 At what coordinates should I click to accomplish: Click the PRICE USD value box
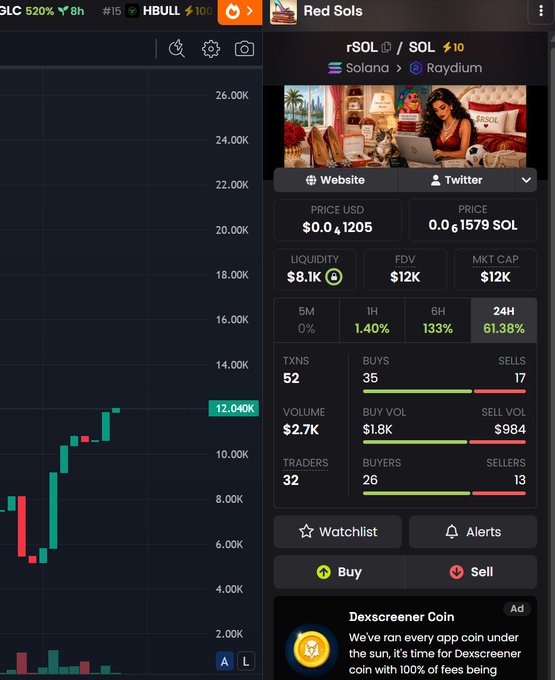click(x=337, y=220)
